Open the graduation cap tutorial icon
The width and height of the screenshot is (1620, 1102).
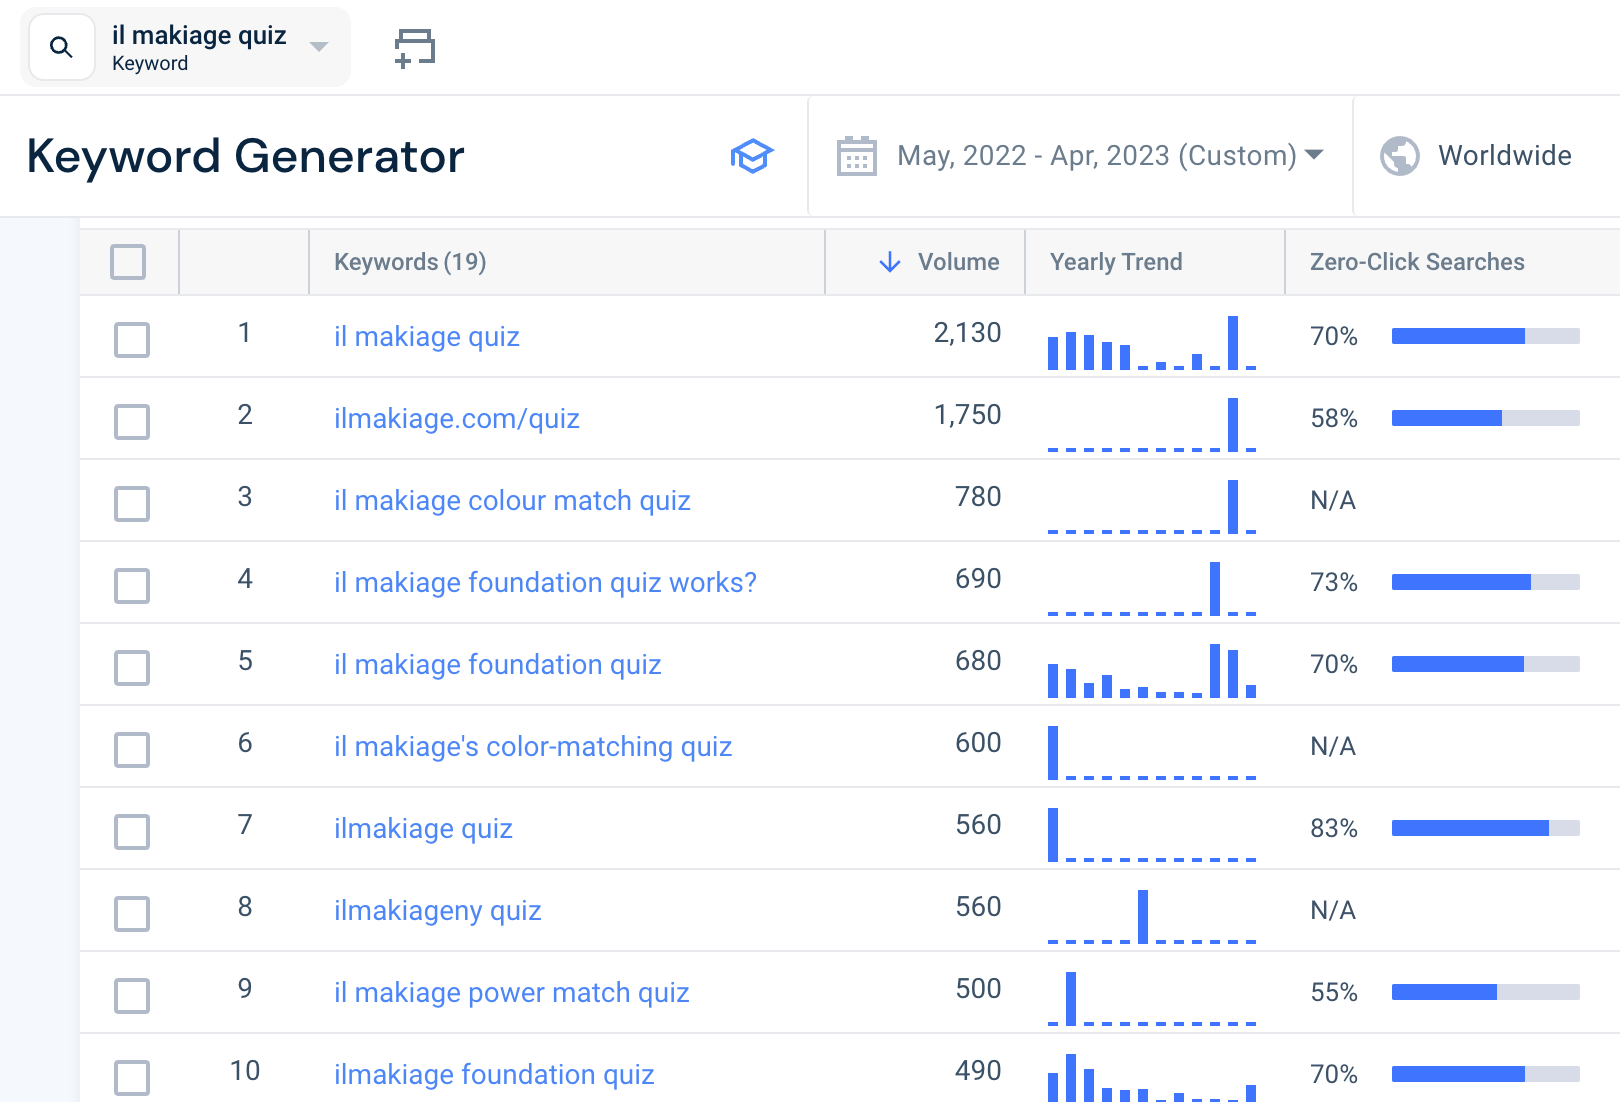tap(752, 156)
